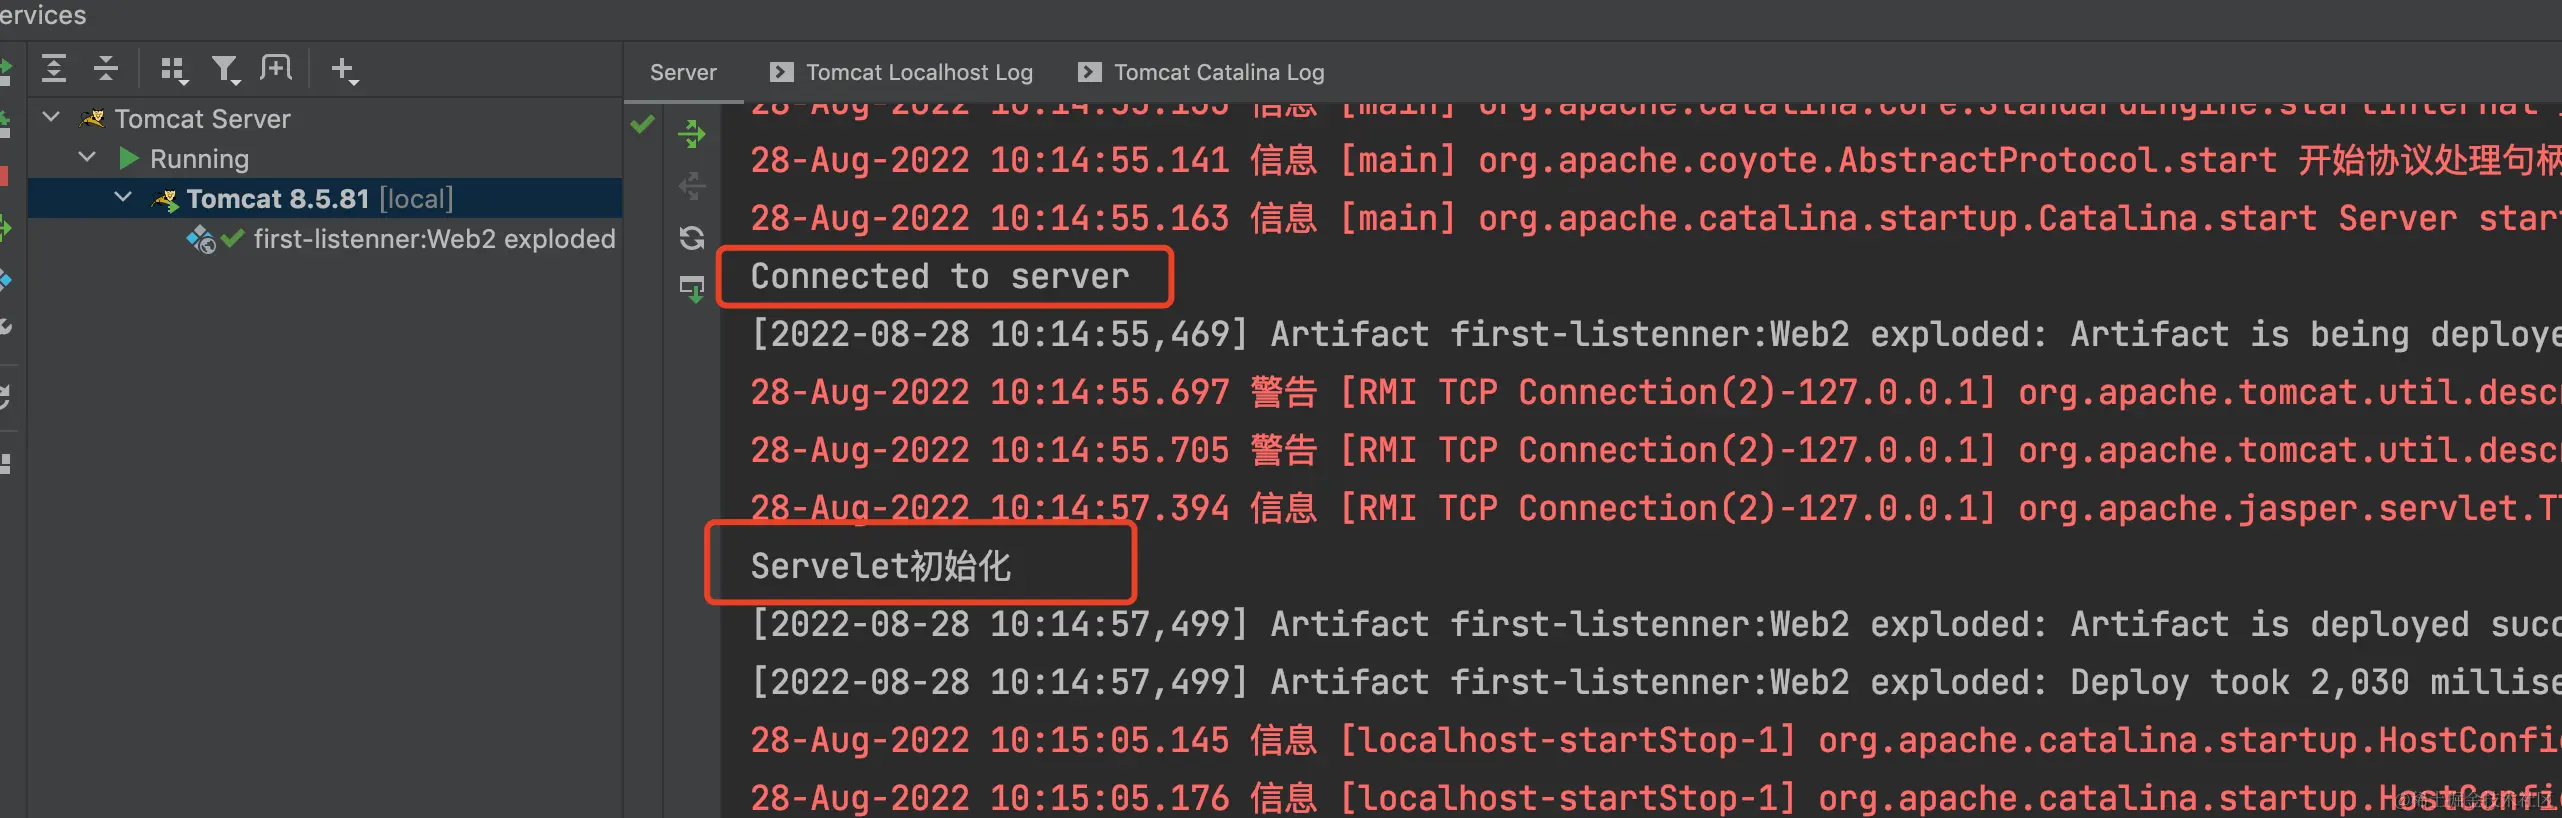
Task: Click the Collapse All toolbar icon
Action: click(x=105, y=69)
